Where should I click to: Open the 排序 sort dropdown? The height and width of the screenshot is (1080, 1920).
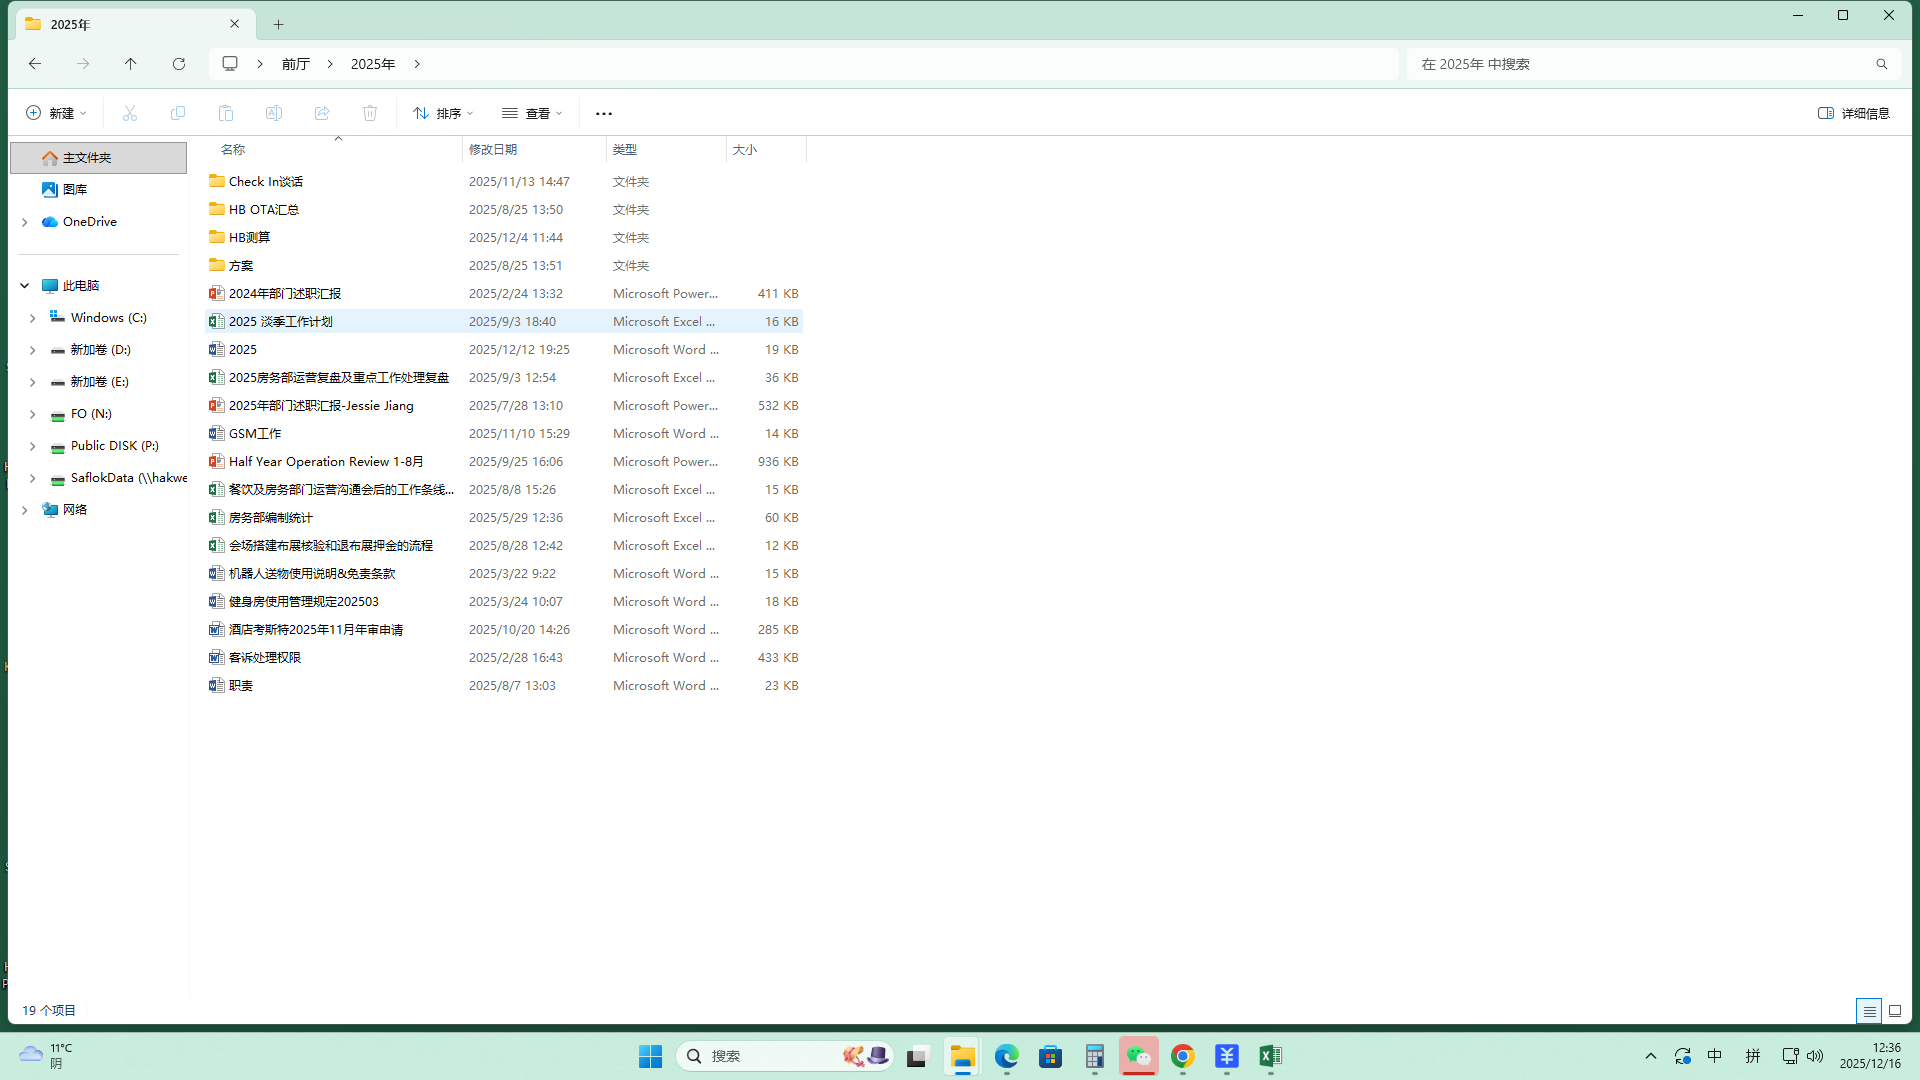pyautogui.click(x=443, y=113)
